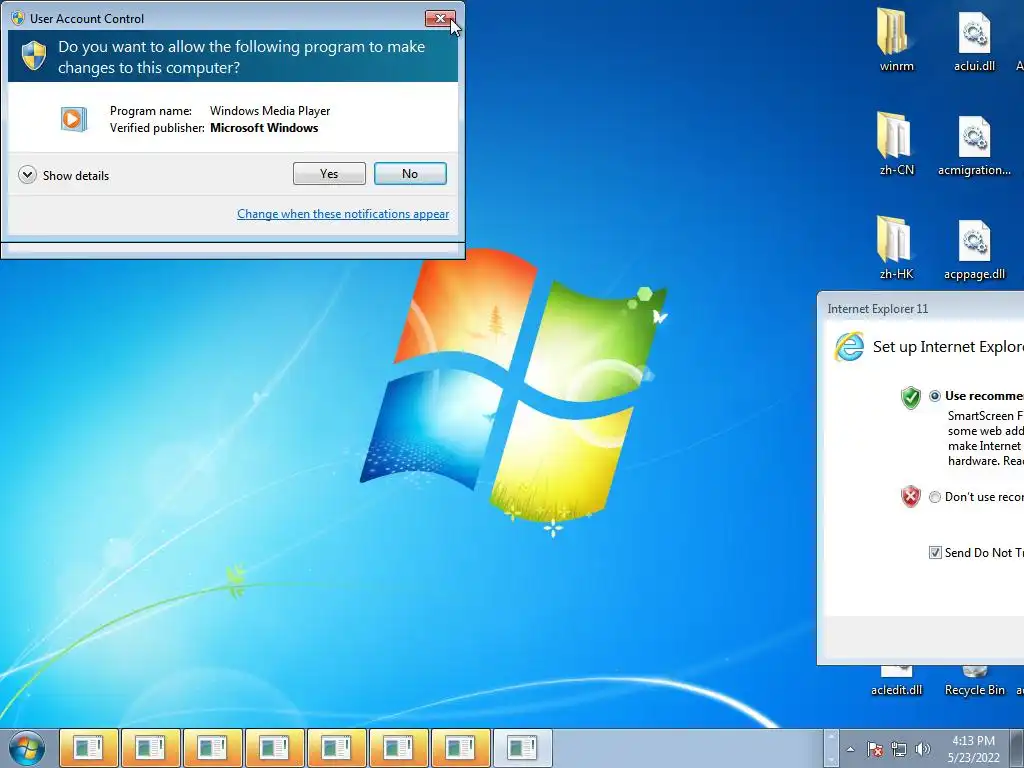
Task: Open the volume speaker icon in tray
Action: pos(923,749)
